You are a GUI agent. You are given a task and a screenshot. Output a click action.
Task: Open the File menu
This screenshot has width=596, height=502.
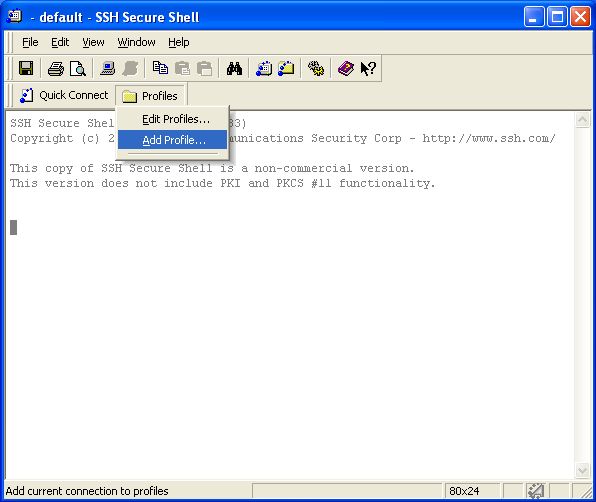click(30, 42)
